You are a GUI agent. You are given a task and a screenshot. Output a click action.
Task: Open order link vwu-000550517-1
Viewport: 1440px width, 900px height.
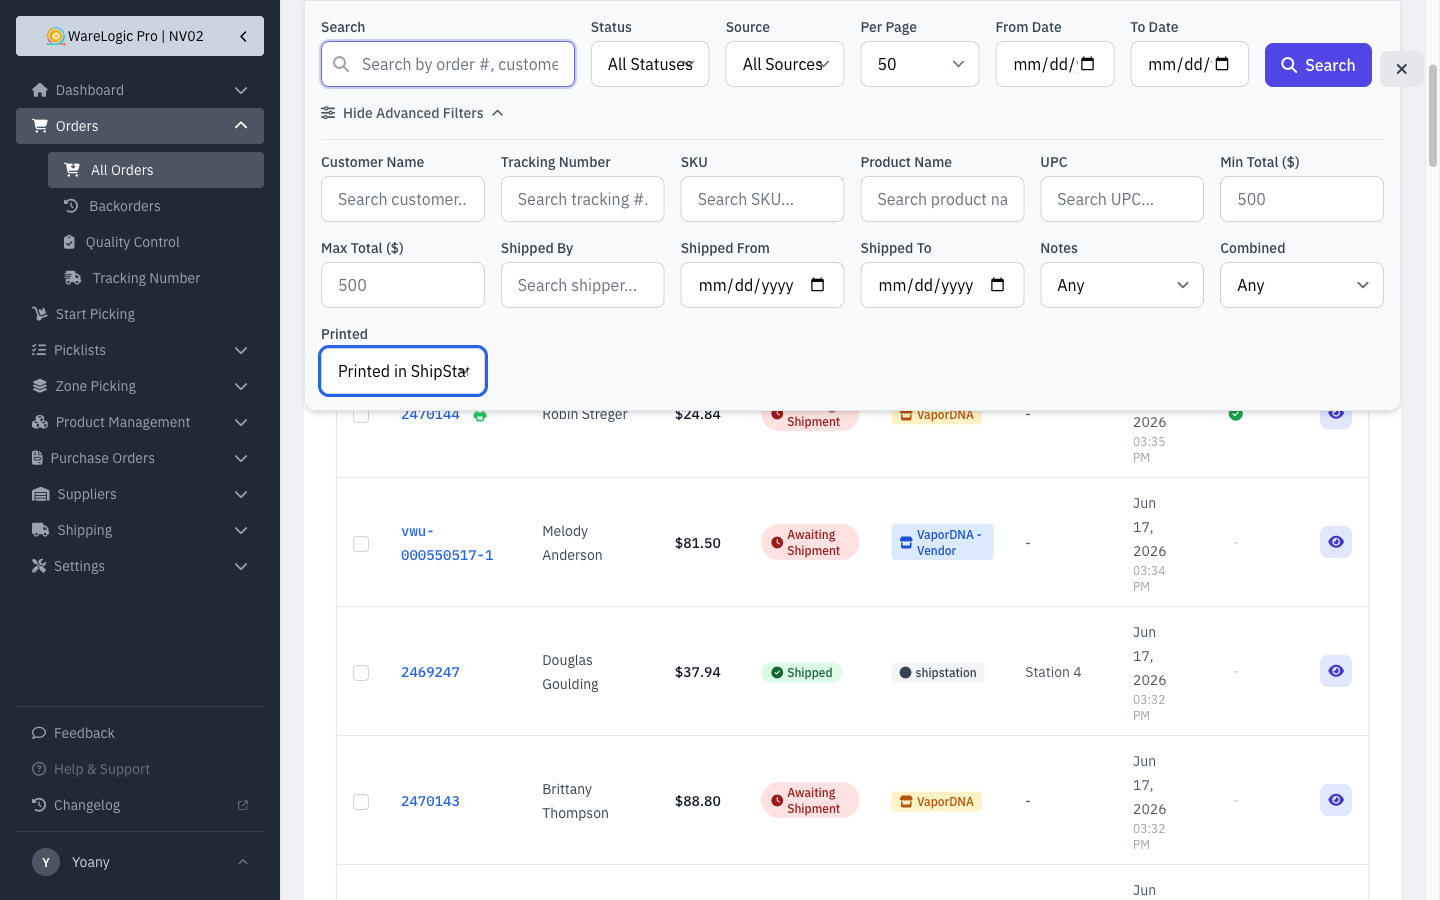[x=447, y=543]
